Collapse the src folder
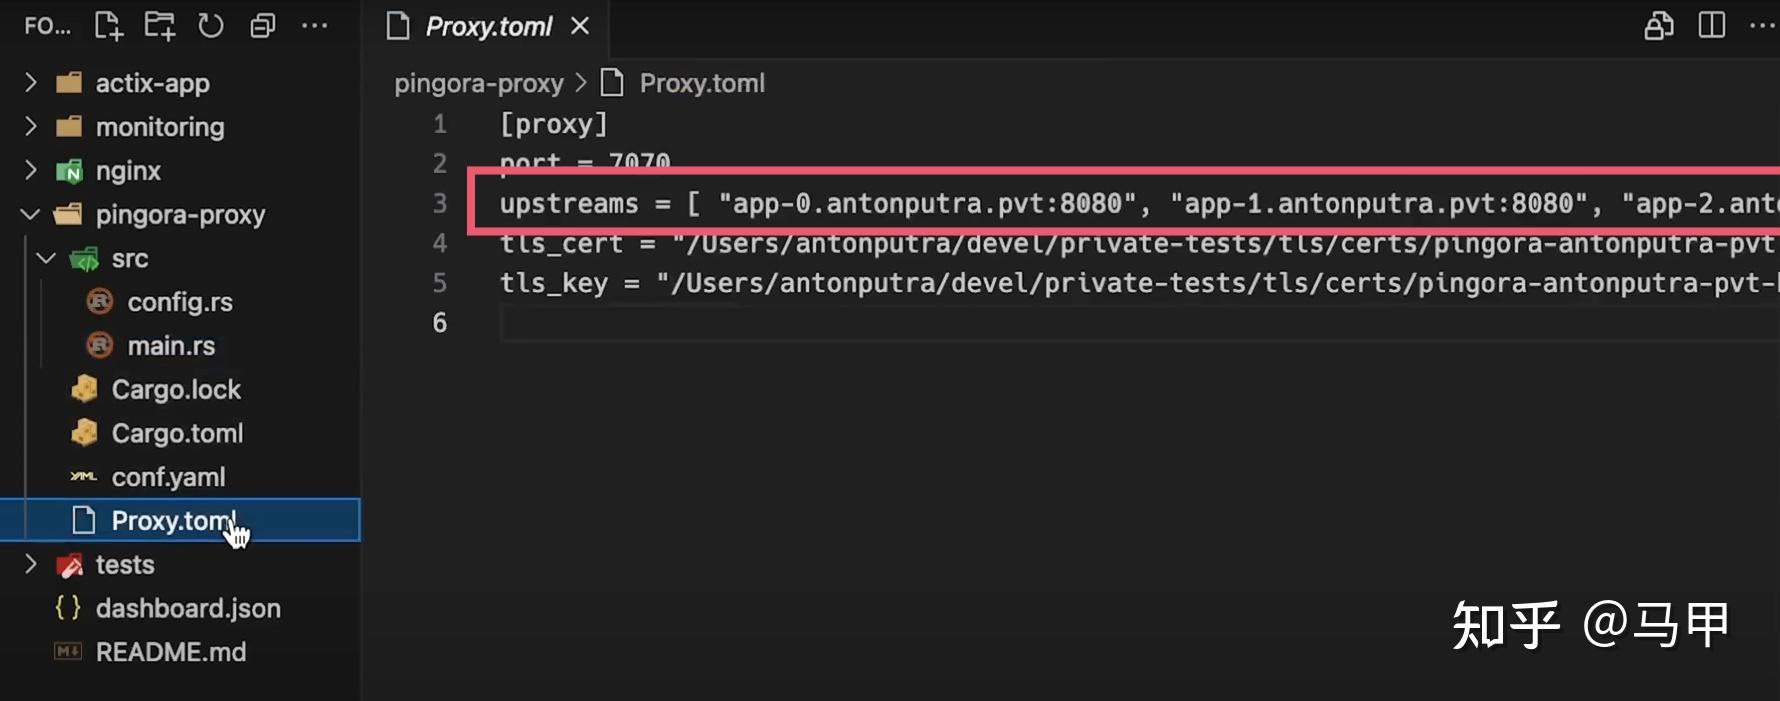The height and width of the screenshot is (701, 1780). [x=45, y=258]
